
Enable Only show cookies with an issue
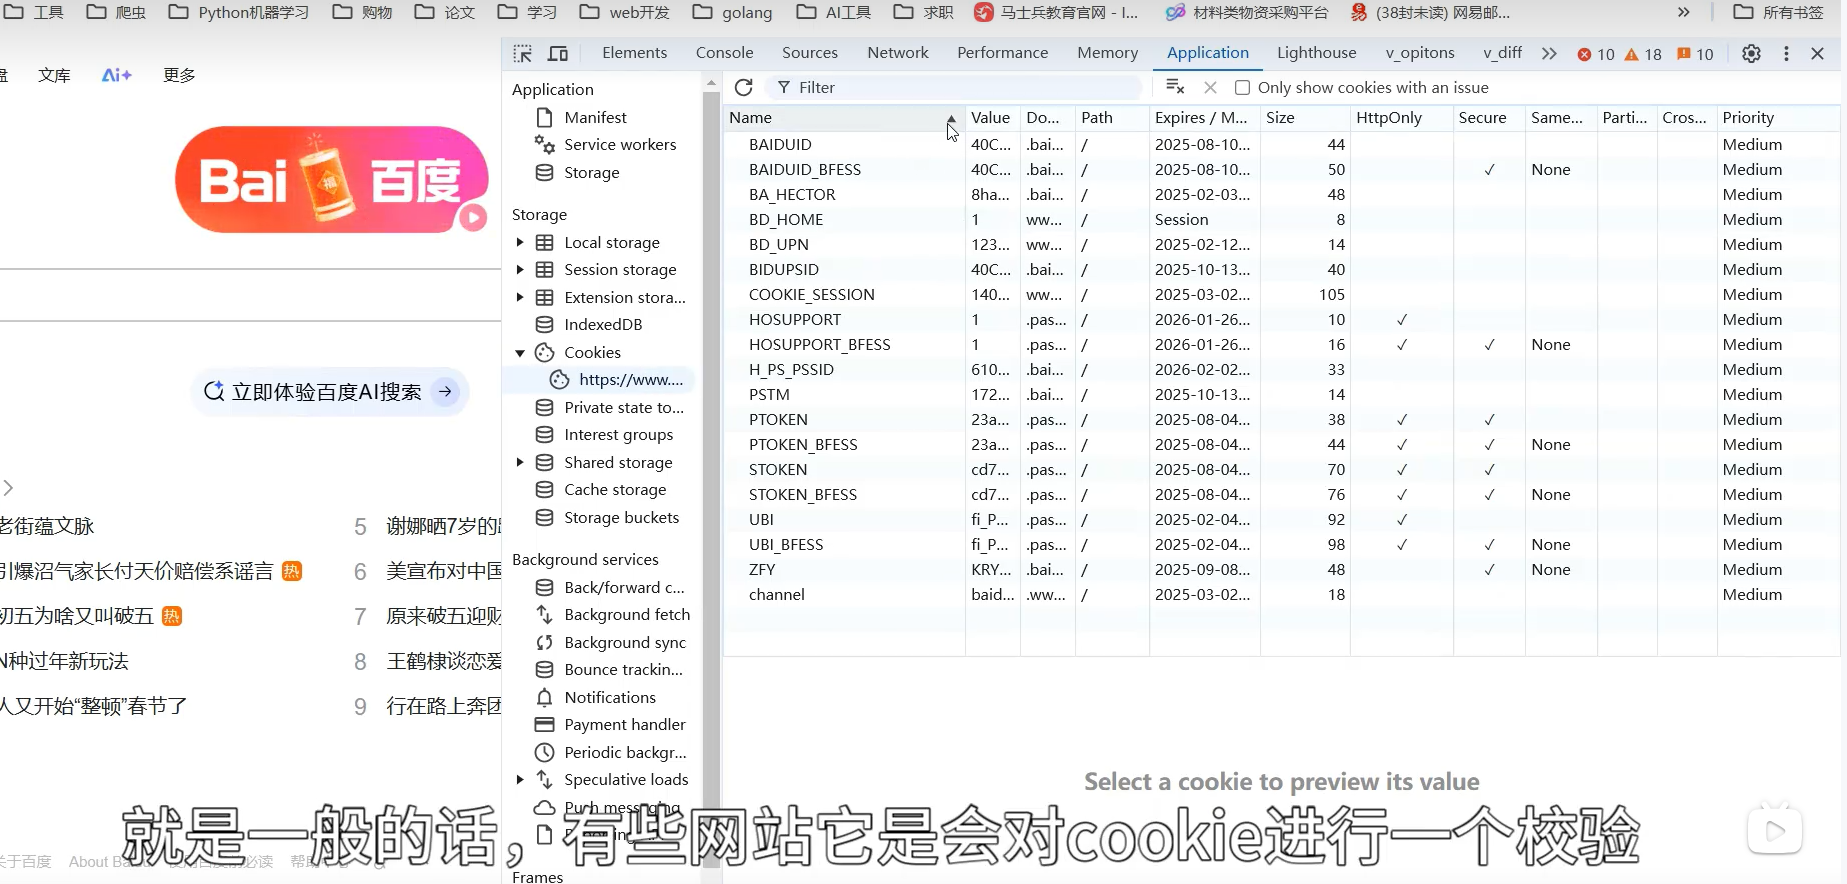(1243, 88)
